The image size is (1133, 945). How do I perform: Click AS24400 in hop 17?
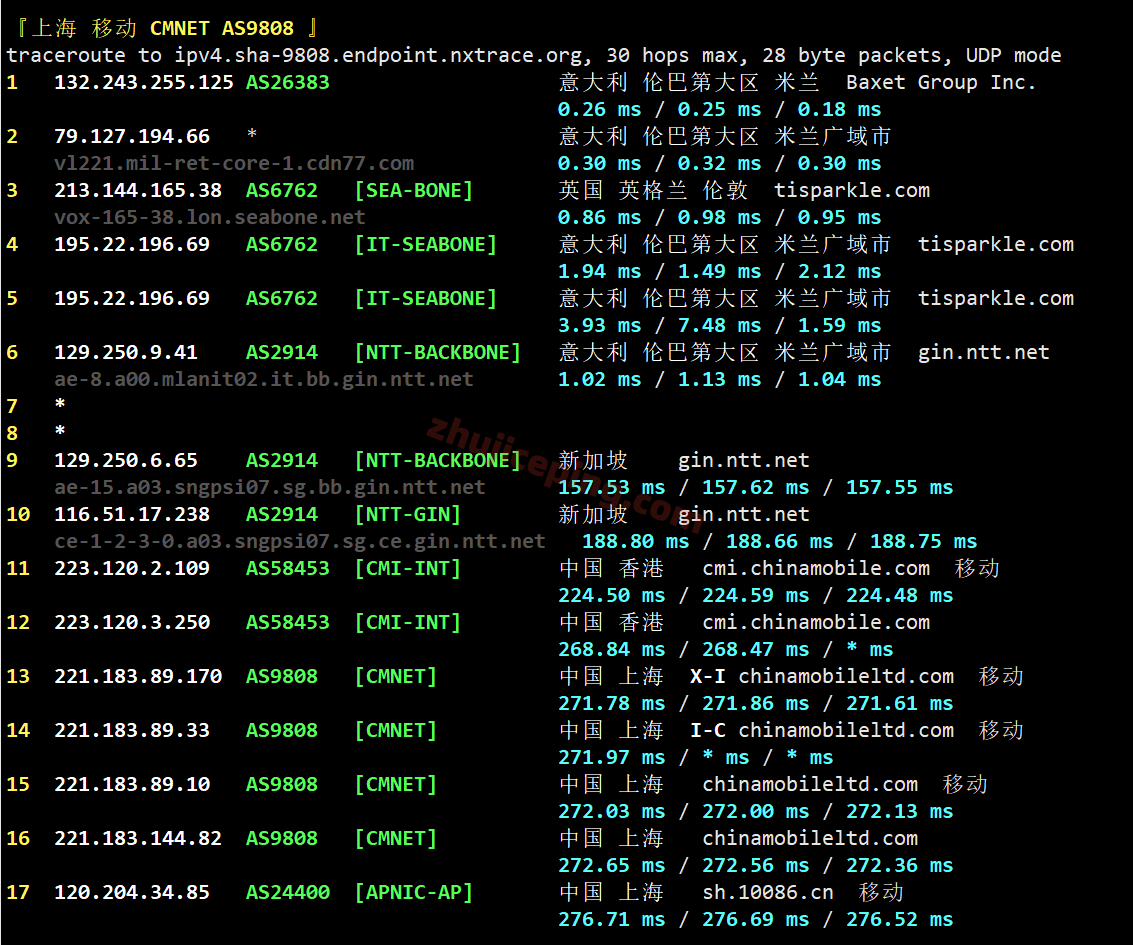[x=288, y=892]
